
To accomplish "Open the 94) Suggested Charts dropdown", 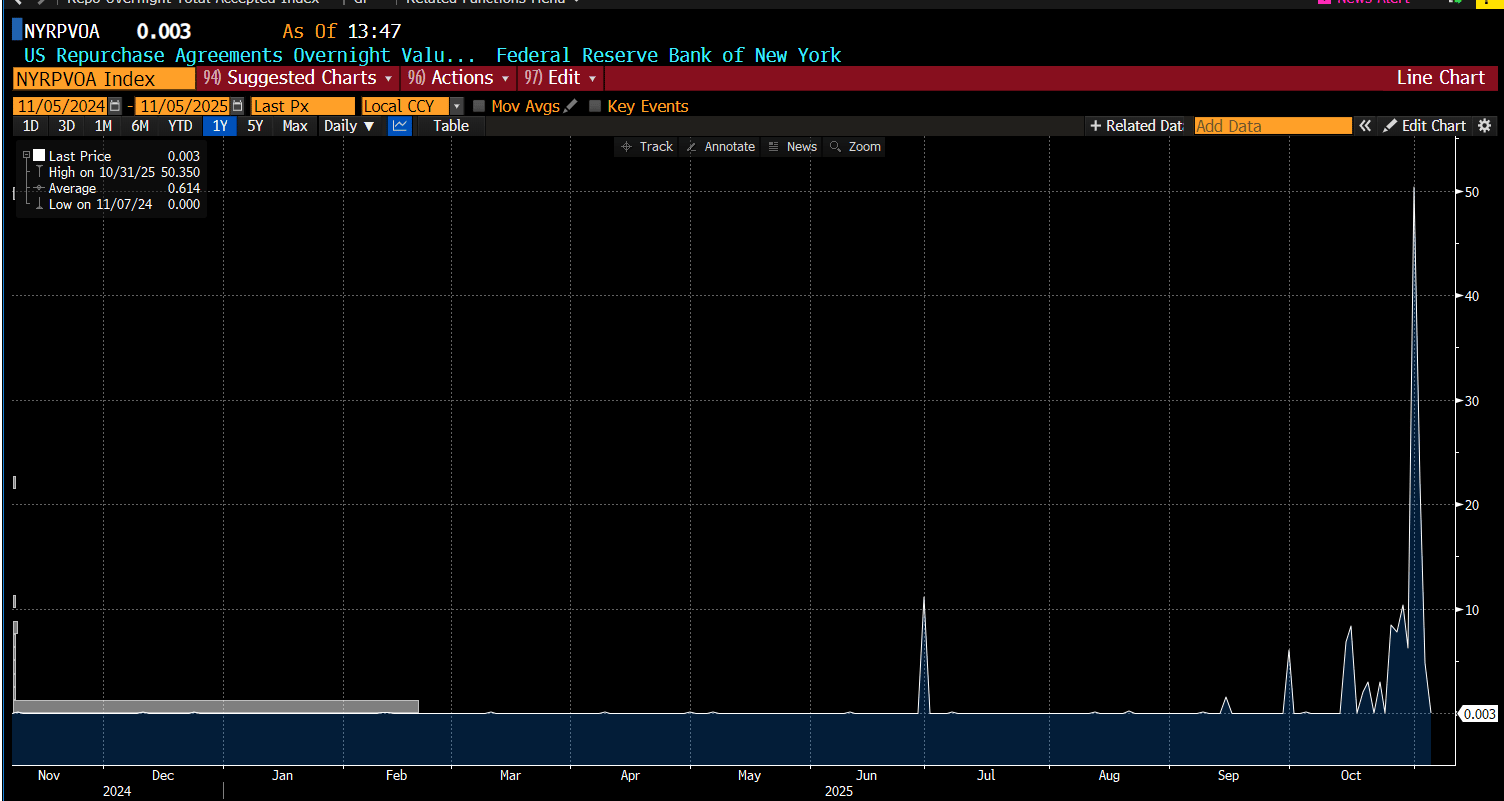I will pos(298,78).
